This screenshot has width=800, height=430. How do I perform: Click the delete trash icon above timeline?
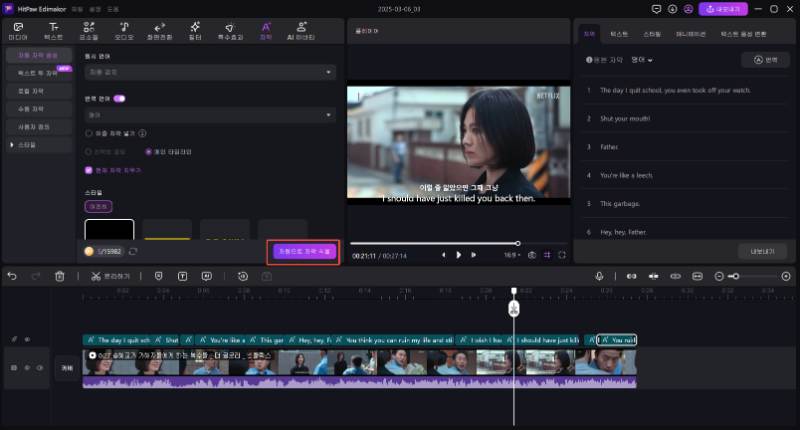[60, 276]
